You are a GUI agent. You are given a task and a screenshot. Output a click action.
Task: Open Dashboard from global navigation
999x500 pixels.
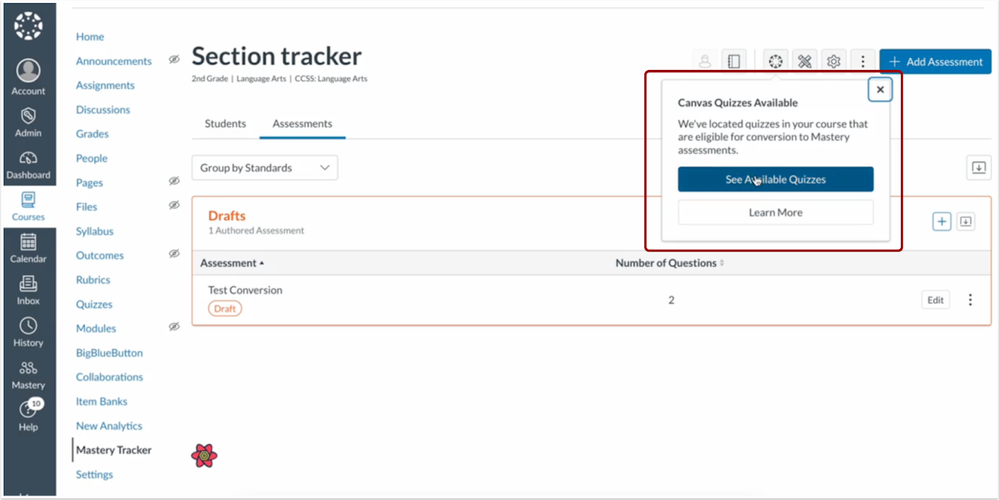click(x=28, y=165)
